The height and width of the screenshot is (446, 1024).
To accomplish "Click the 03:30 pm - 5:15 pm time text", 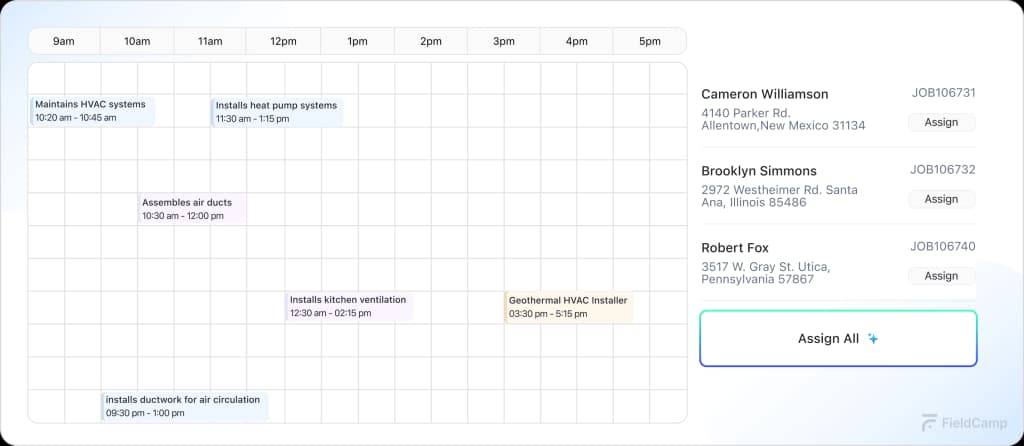I will coord(548,314).
